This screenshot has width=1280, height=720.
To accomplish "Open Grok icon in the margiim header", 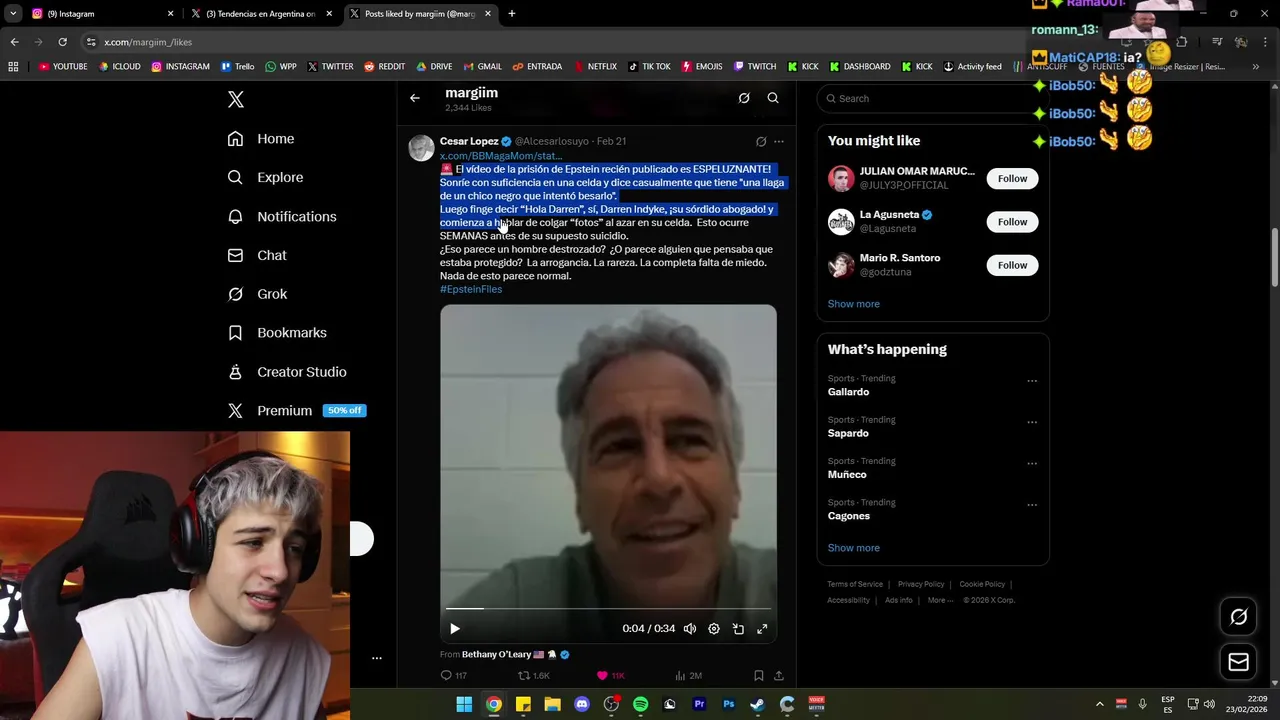I will click(x=744, y=98).
